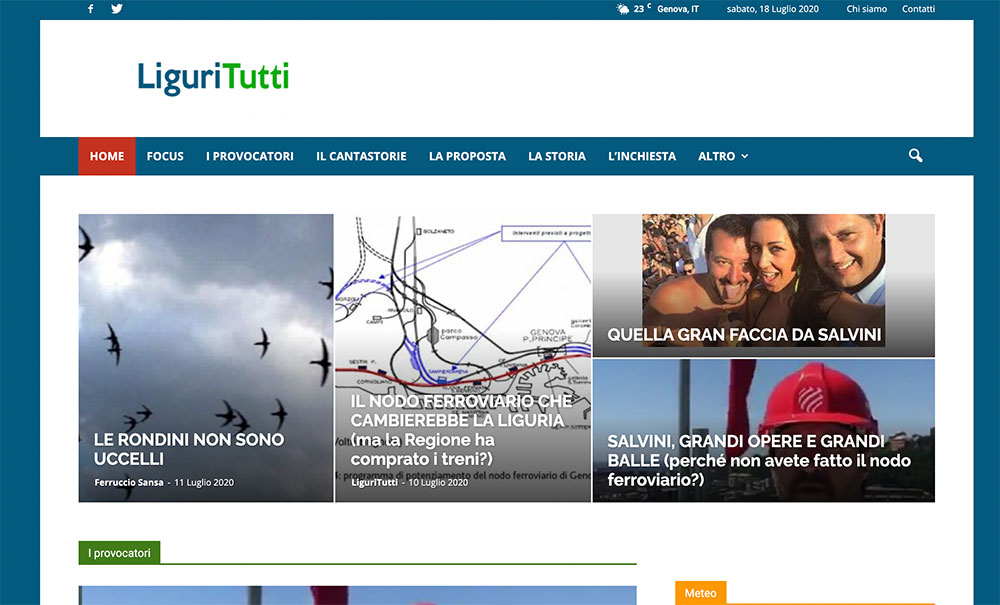The height and width of the screenshot is (605, 1000).
Task: Open the Twitter profile icon
Action: tap(117, 9)
